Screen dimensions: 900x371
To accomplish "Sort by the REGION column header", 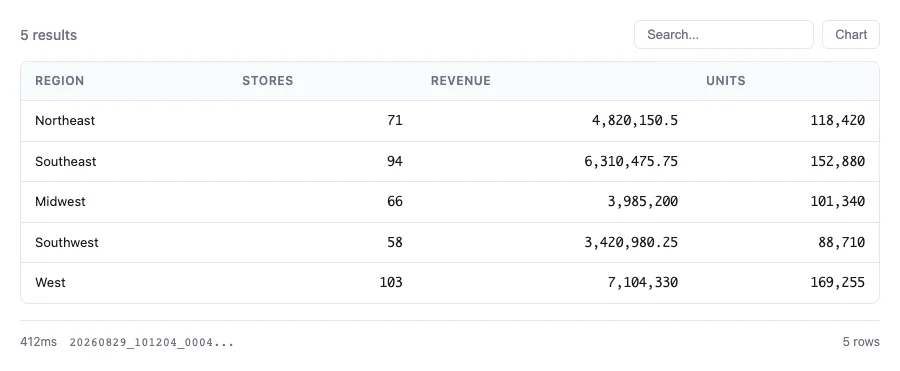I will [60, 81].
